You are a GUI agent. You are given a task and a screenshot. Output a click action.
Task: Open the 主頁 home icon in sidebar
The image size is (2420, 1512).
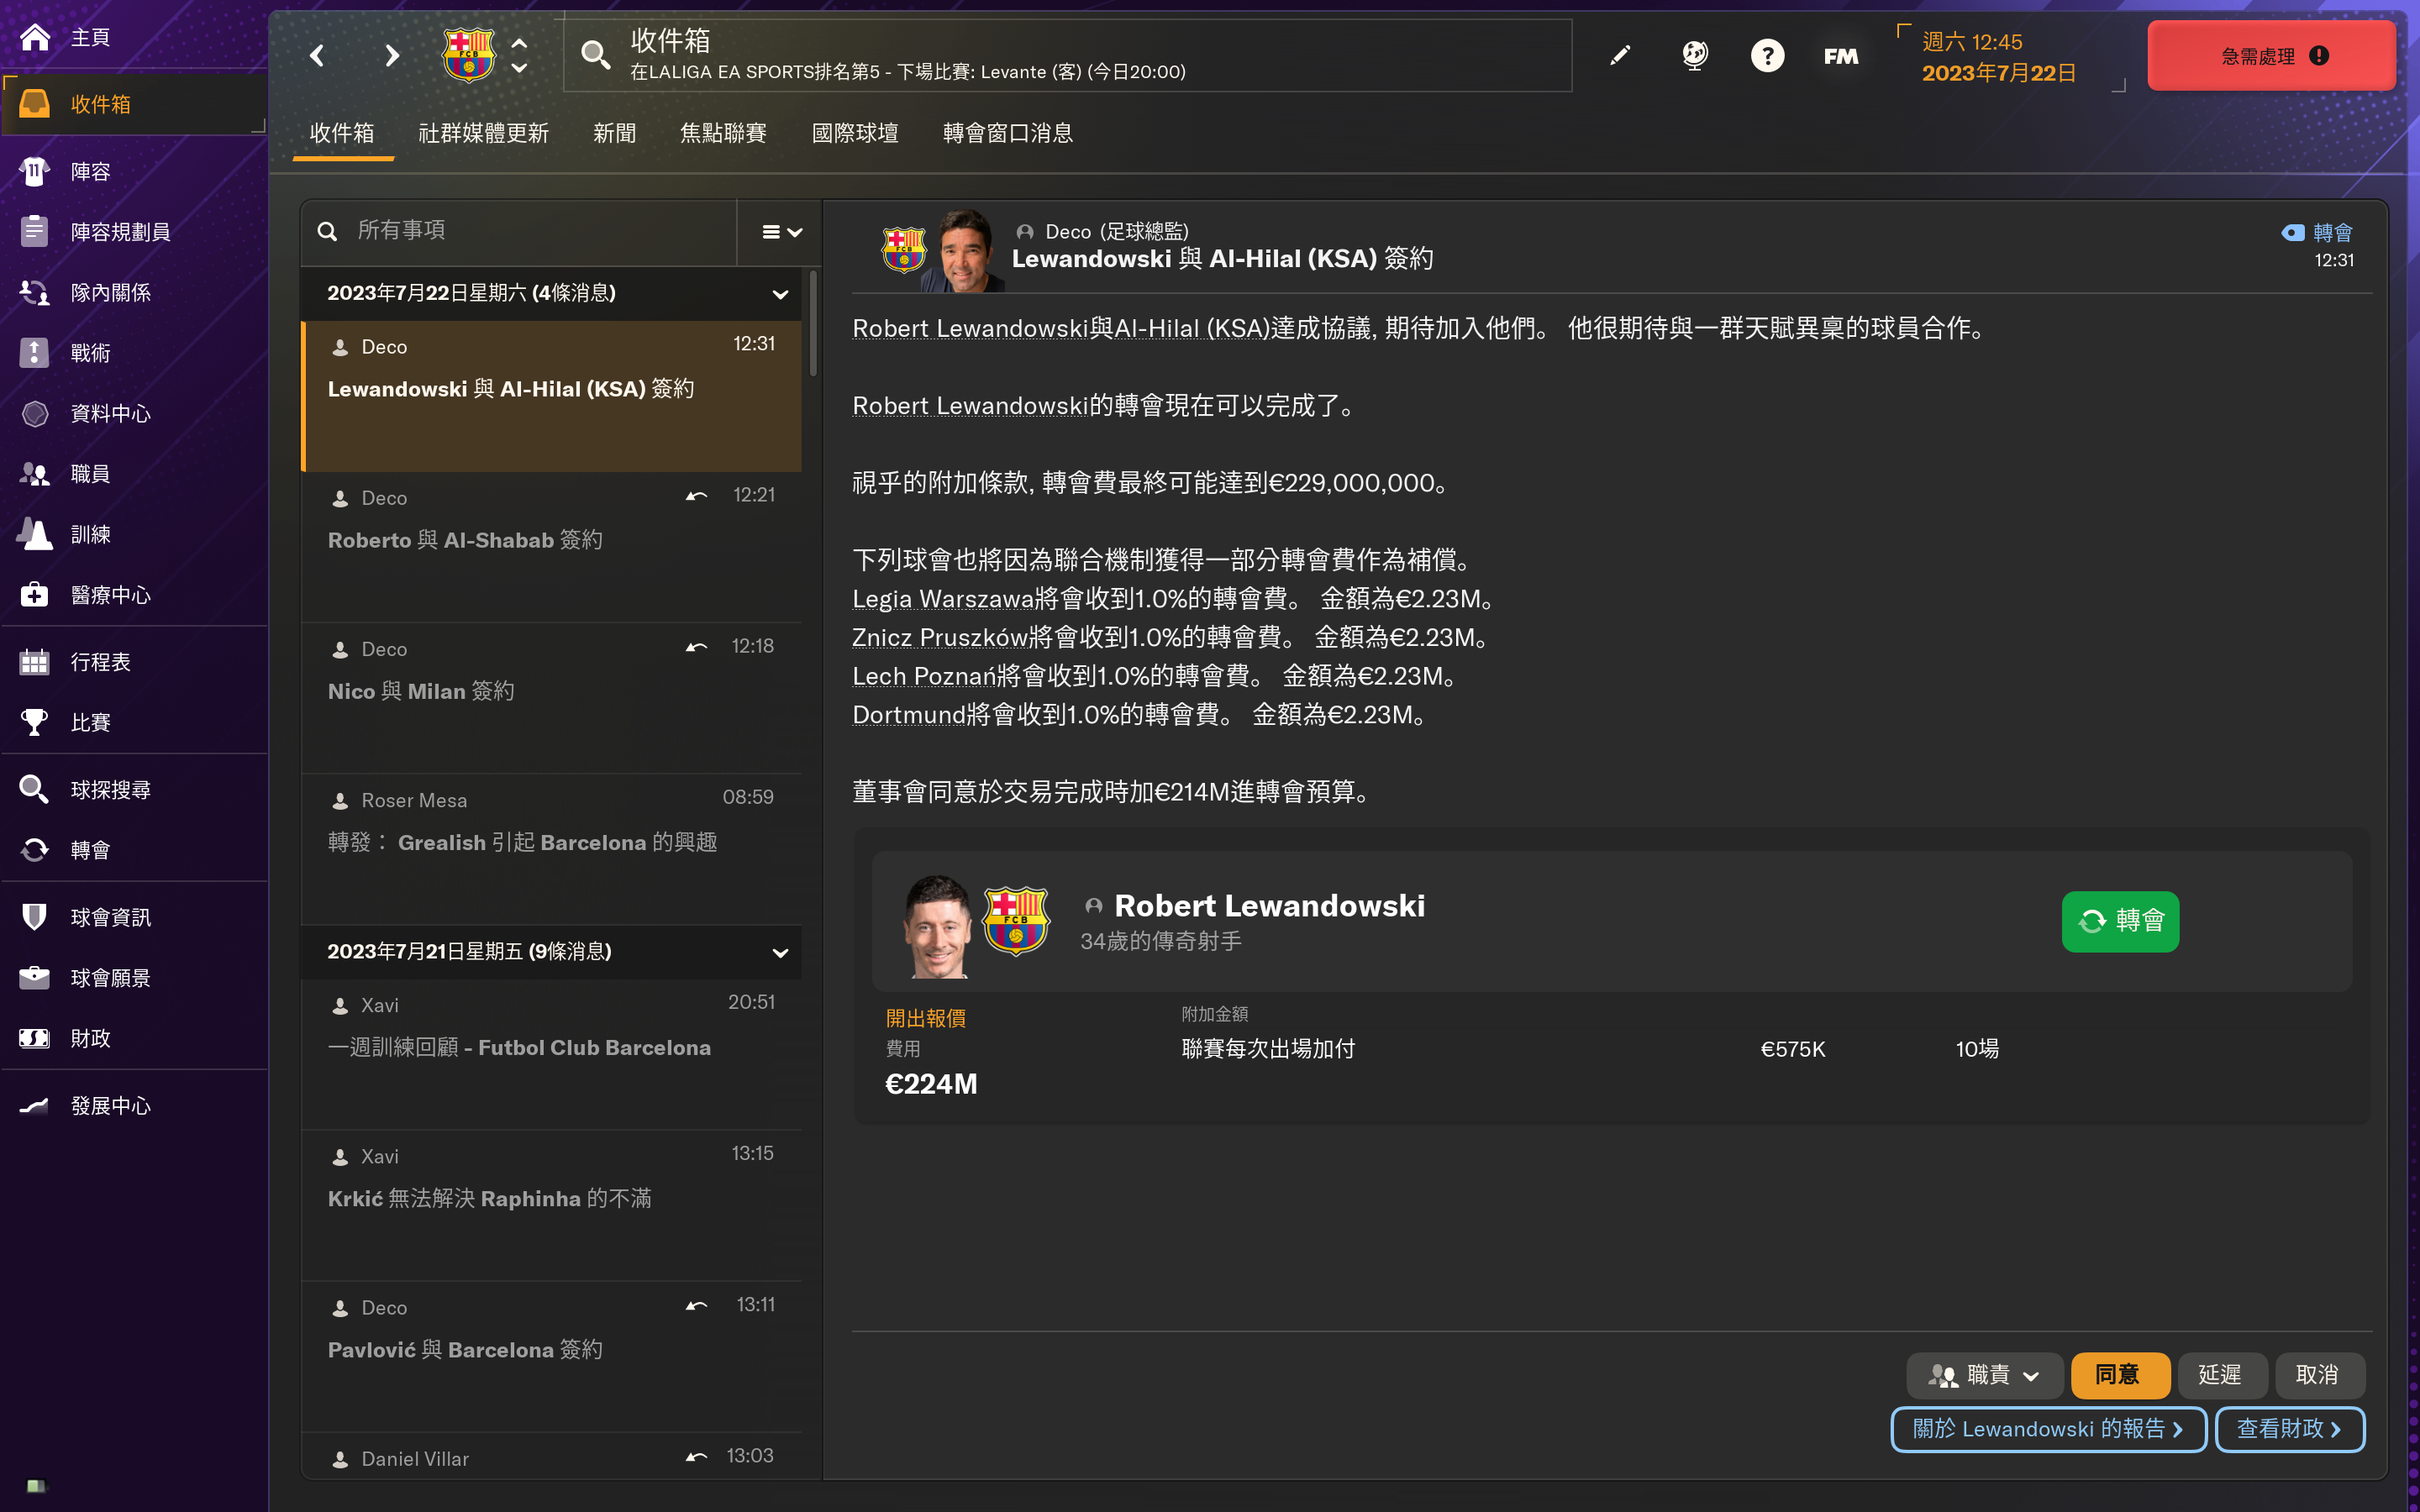(35, 38)
